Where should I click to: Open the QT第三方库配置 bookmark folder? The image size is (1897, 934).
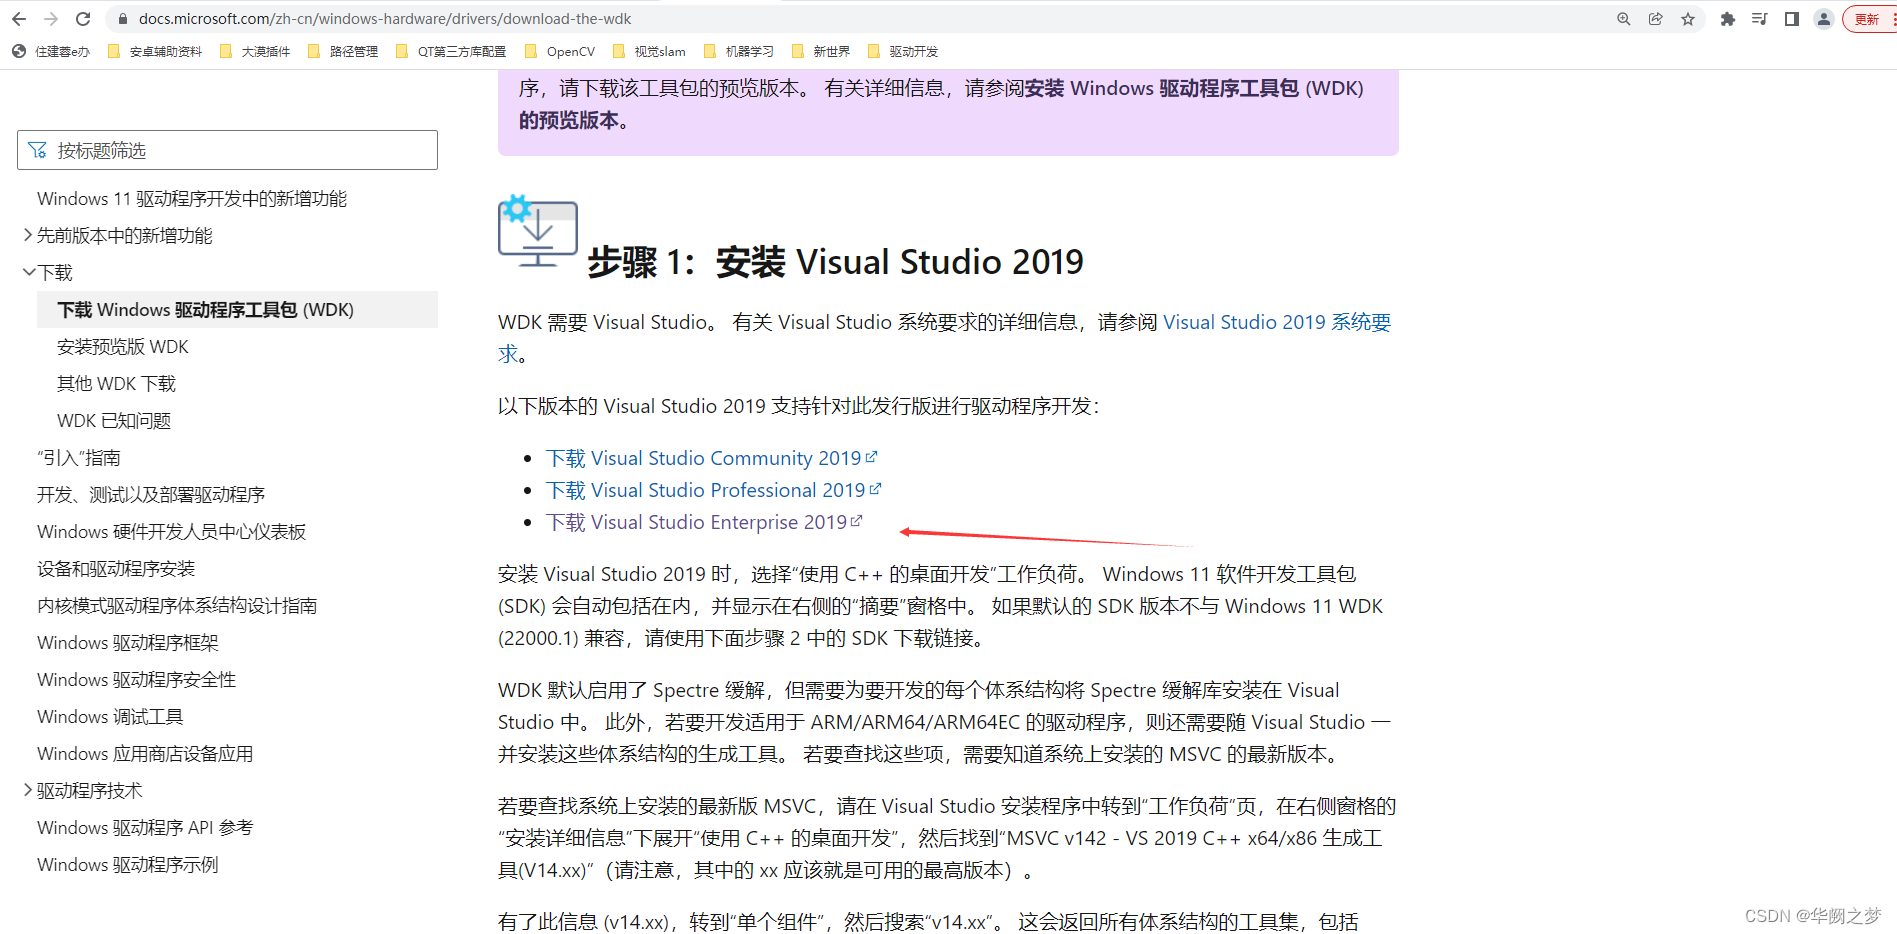point(451,51)
